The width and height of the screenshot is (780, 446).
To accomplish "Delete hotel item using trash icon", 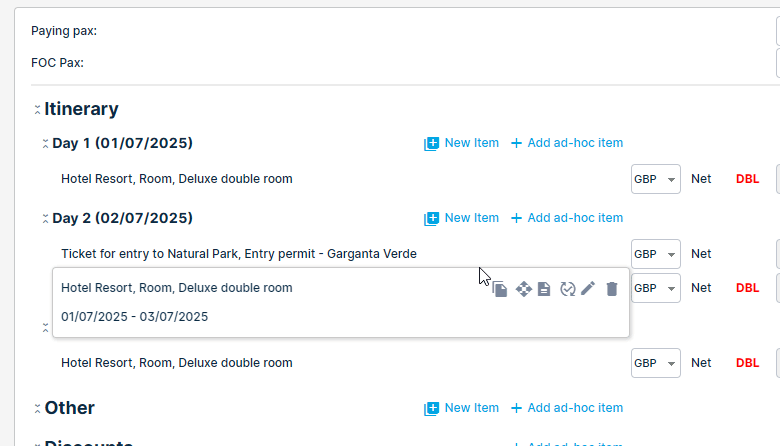I will (612, 289).
